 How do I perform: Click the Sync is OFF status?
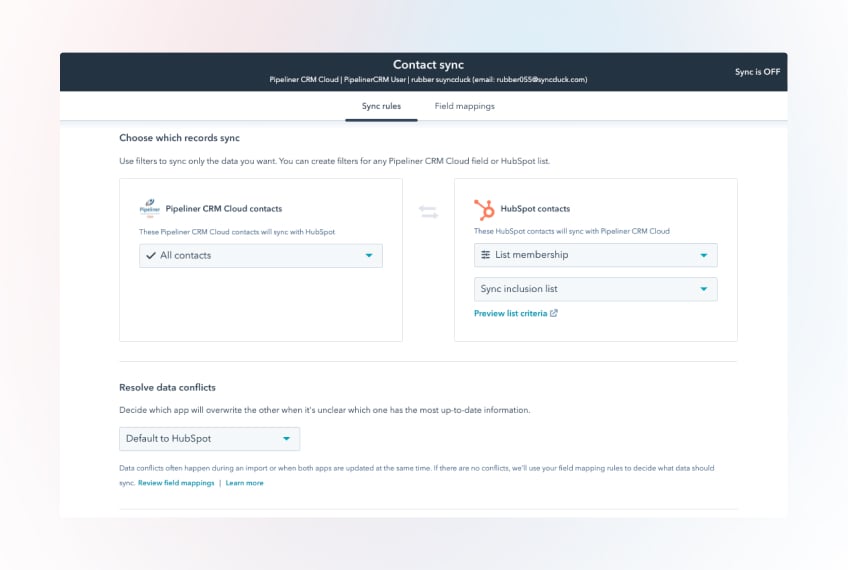(x=757, y=72)
